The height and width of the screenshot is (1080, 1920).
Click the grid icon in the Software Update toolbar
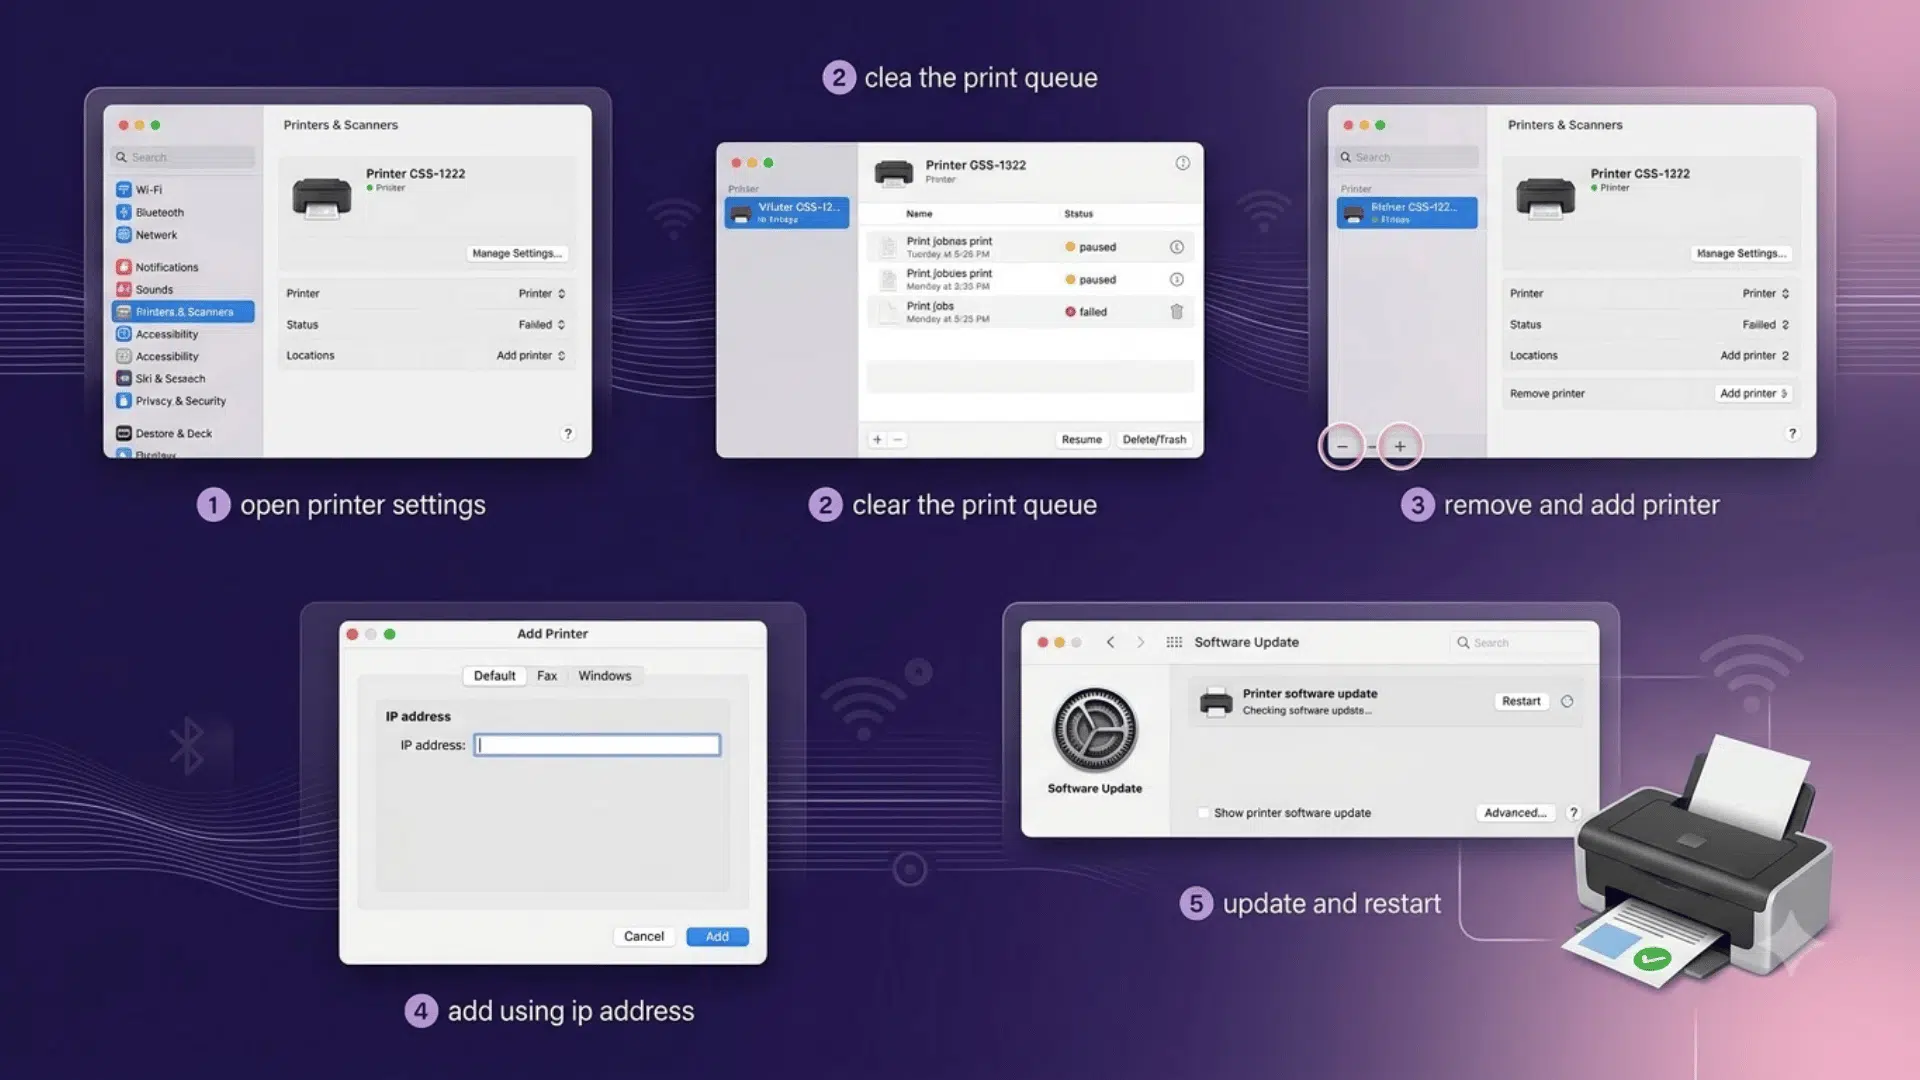pyautogui.click(x=1174, y=642)
